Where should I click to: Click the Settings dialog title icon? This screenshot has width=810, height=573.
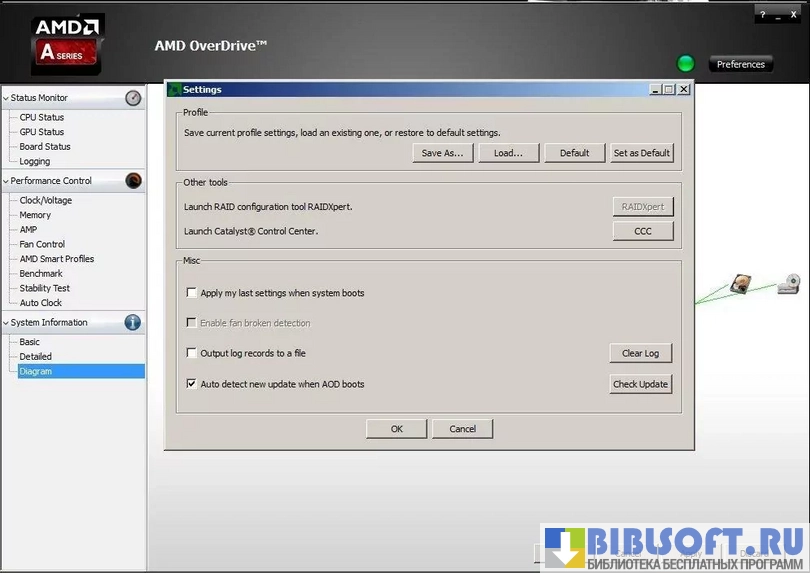pos(175,89)
